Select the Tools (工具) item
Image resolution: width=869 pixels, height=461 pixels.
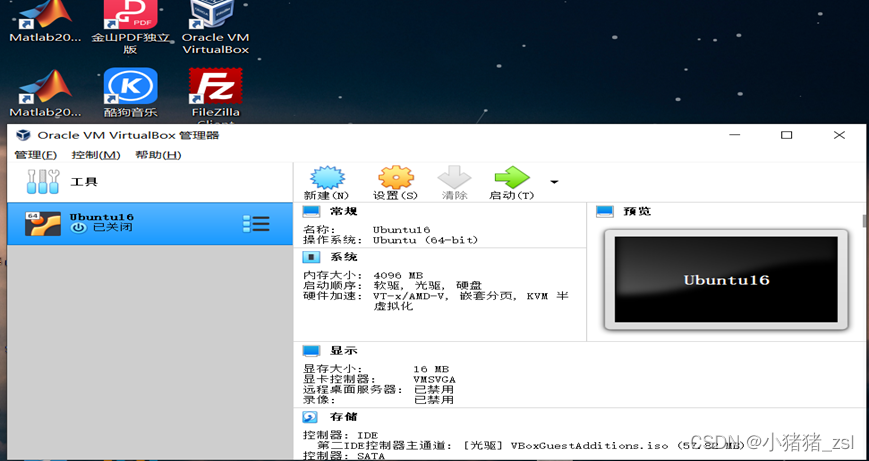point(150,182)
